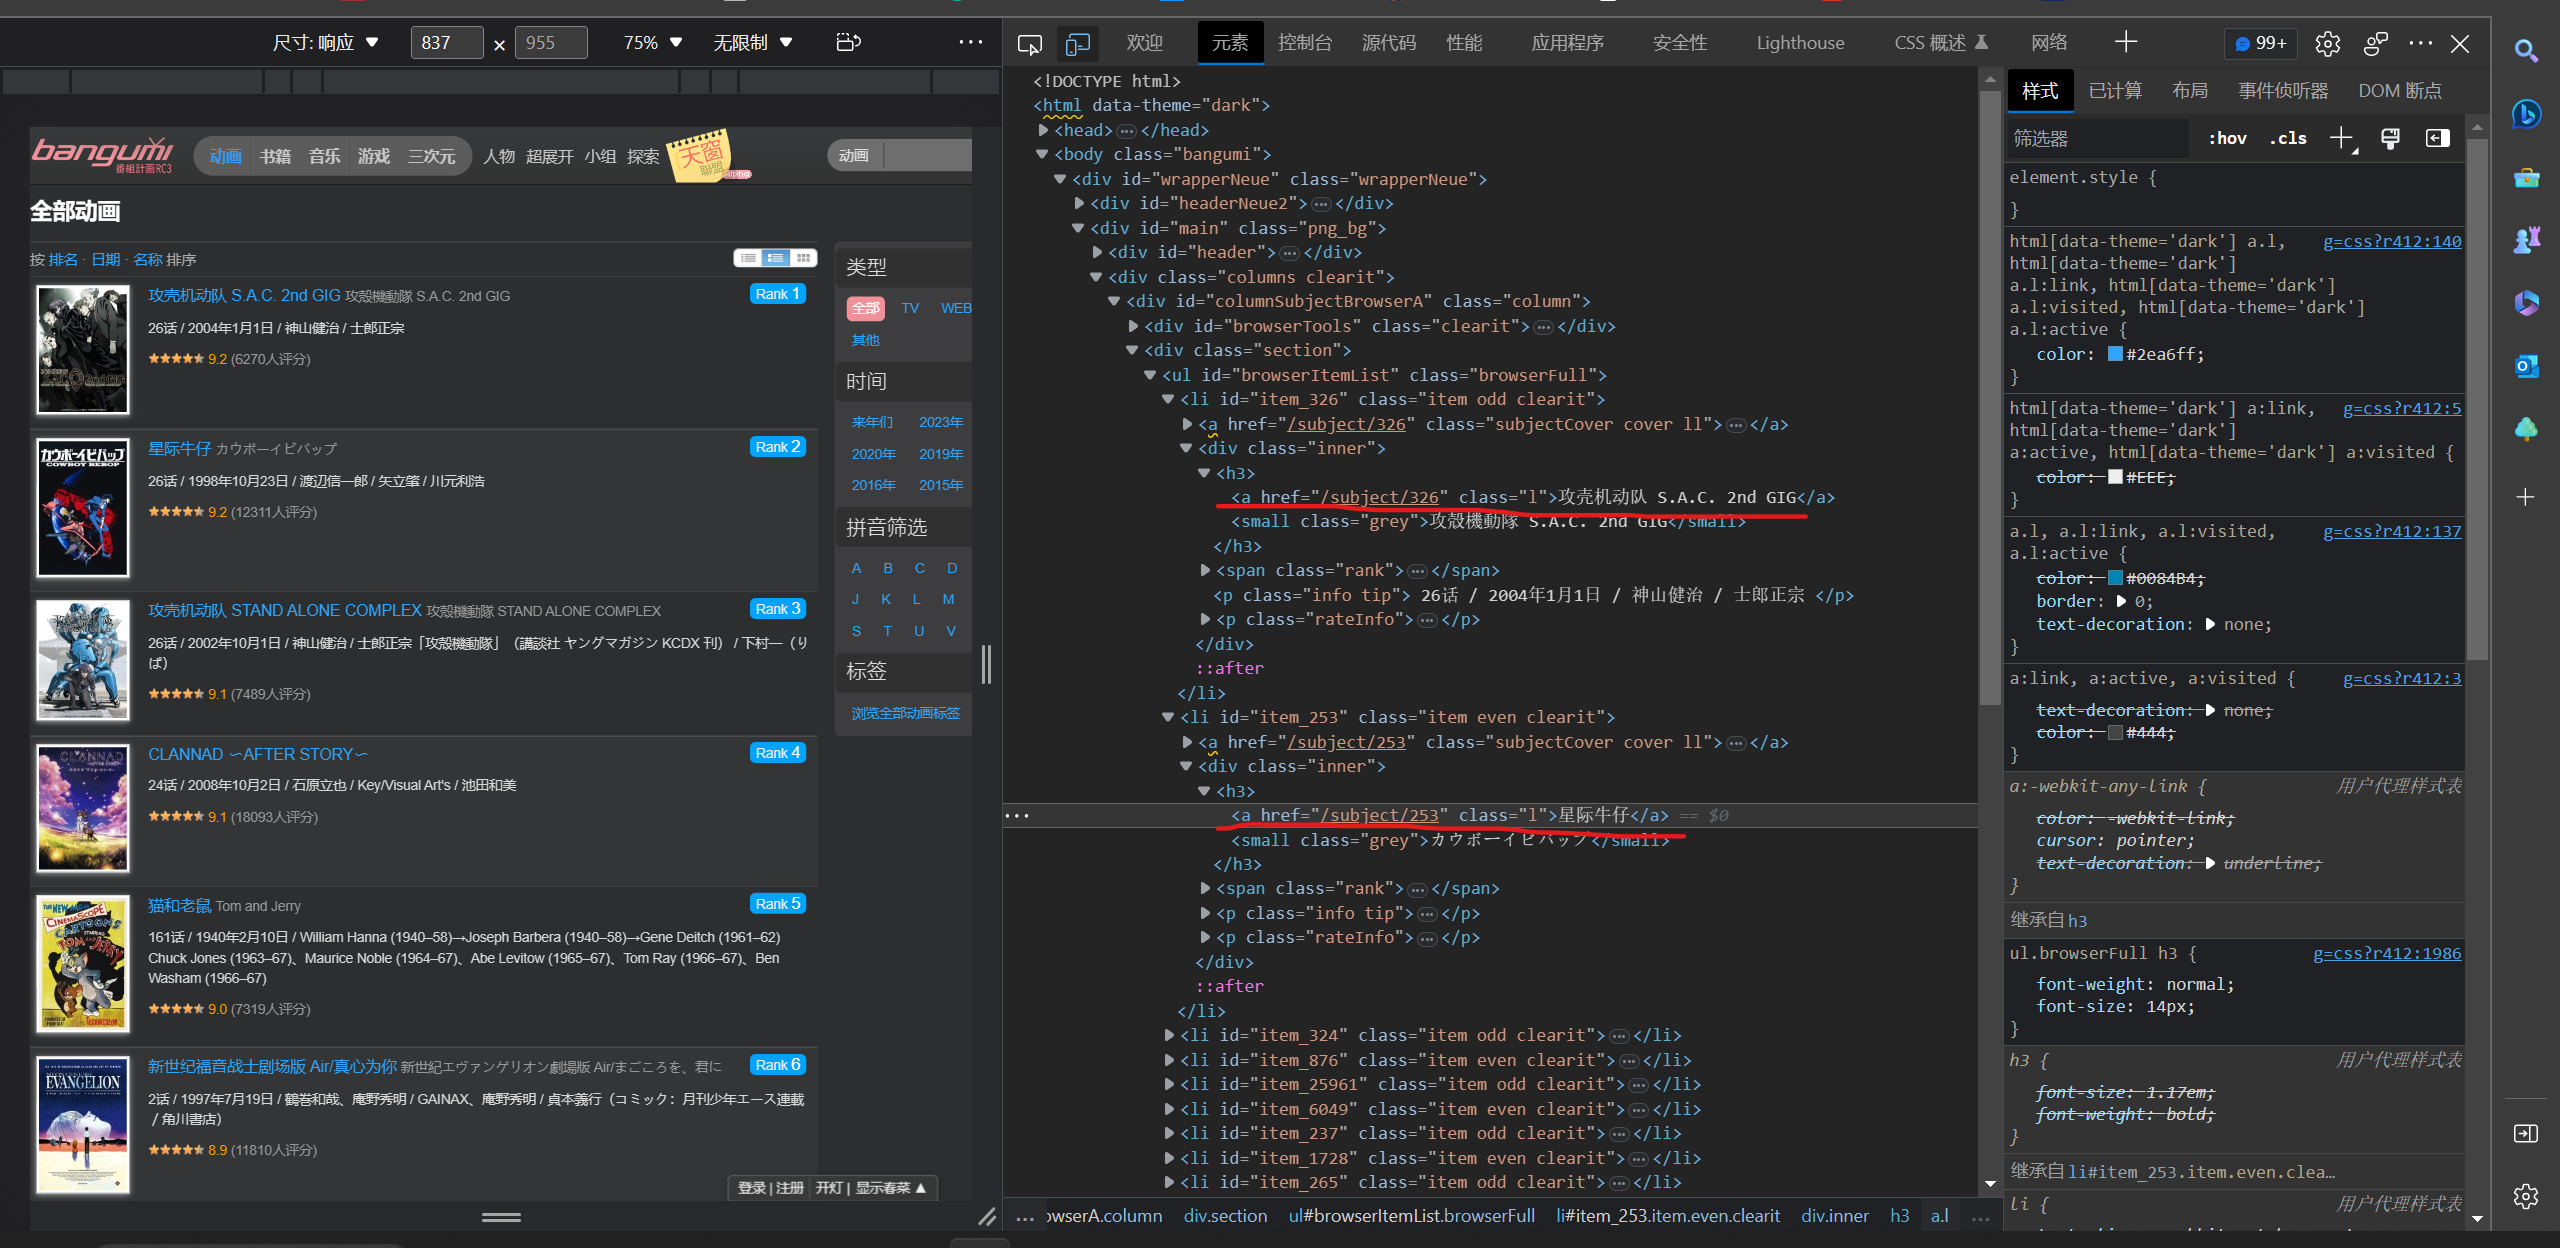Click the #2ea6ff color swatch
The image size is (2560, 1248).
tap(2115, 354)
